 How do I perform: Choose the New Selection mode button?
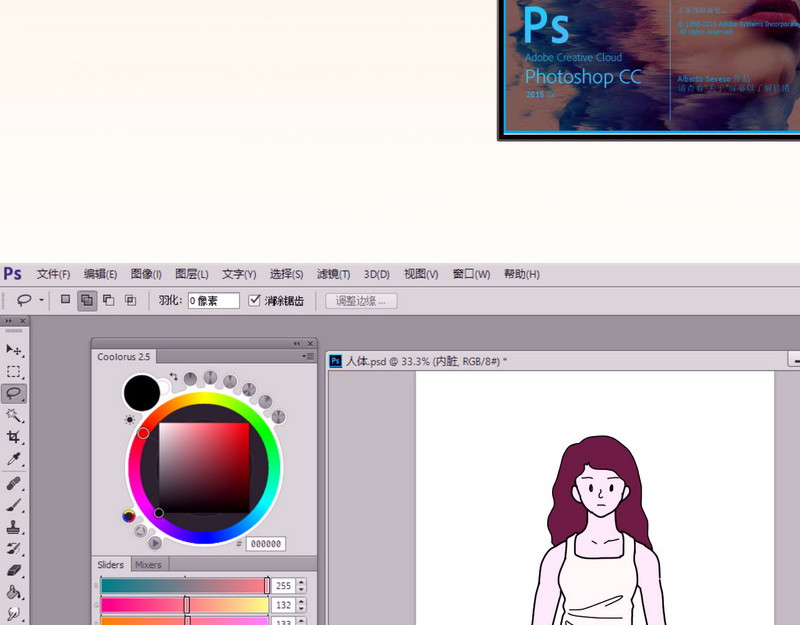click(65, 300)
